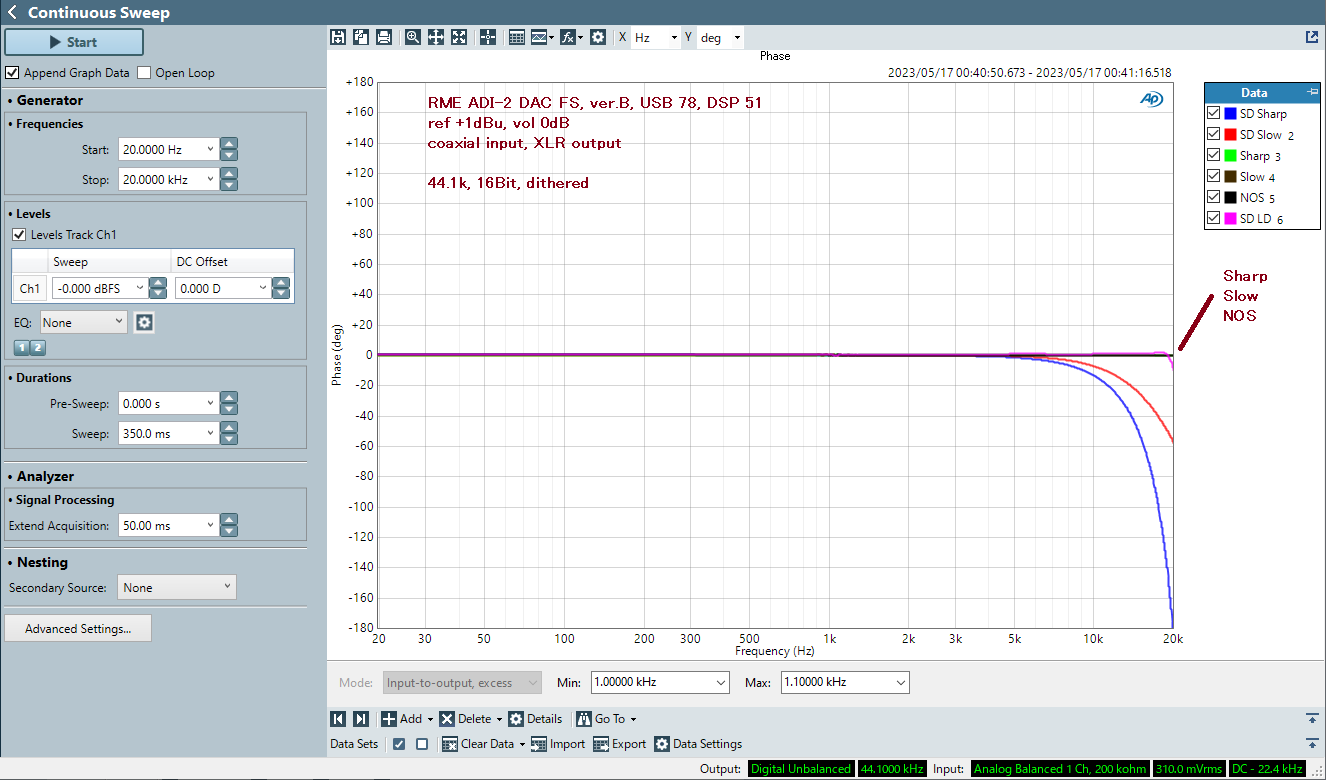Open the DC Offset dropdown
The image size is (1326, 780).
263,288
